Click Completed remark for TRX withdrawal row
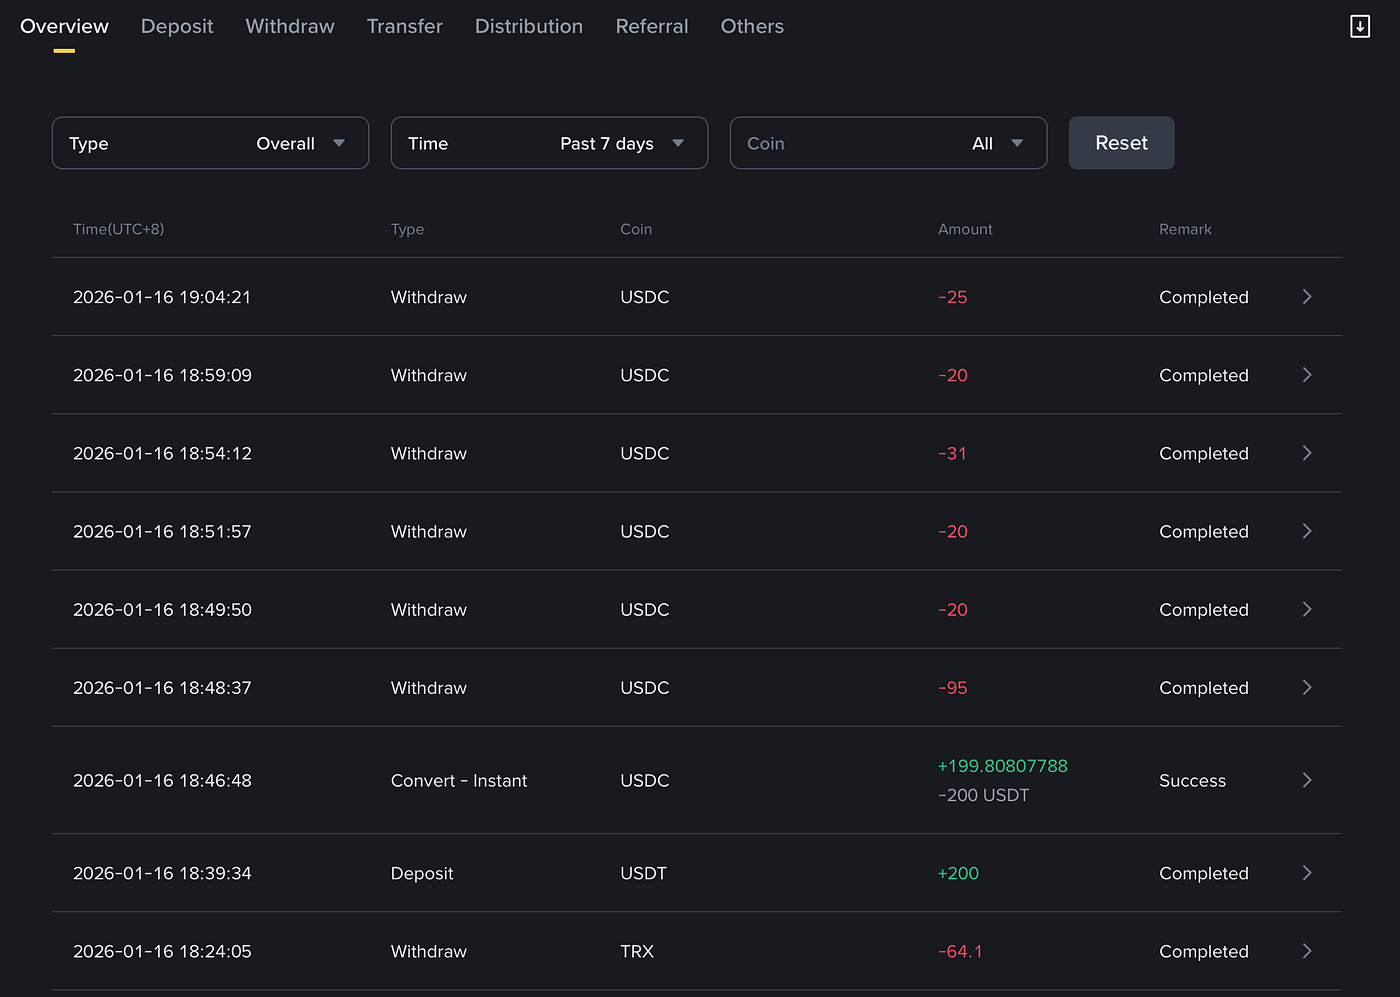This screenshot has width=1400, height=997. (x=1204, y=951)
